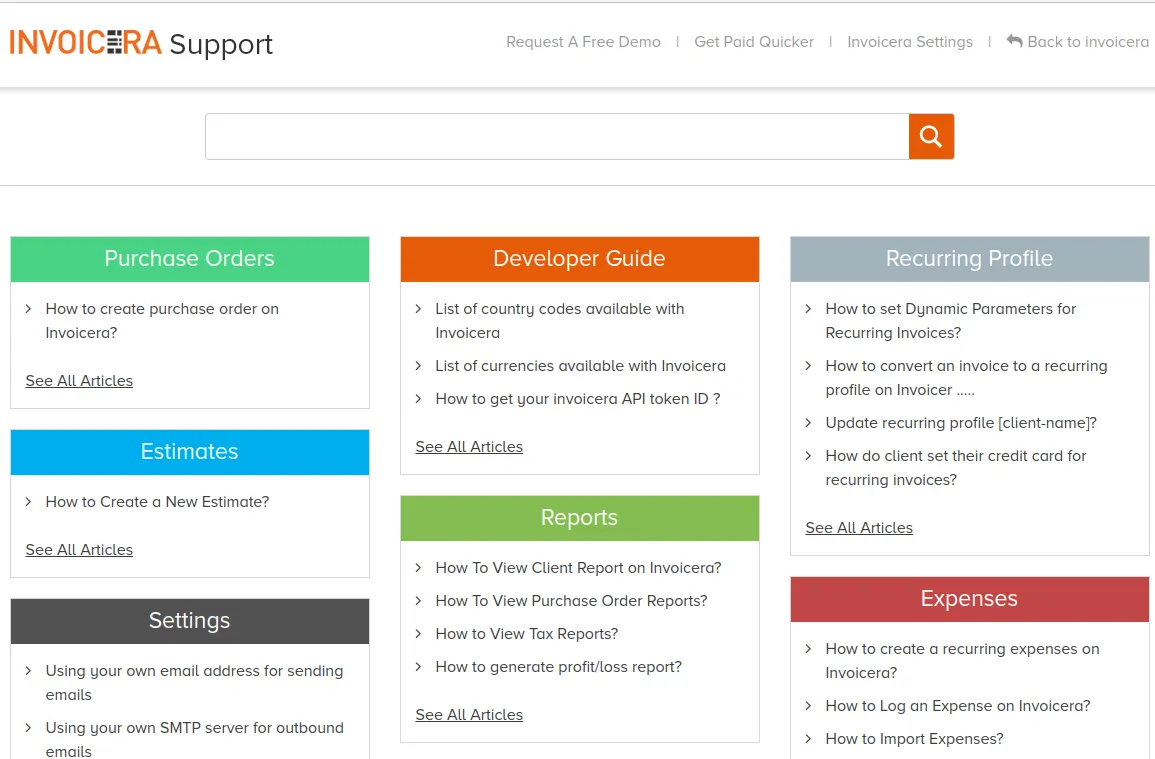Open How to Create a New Estimate

[158, 502]
